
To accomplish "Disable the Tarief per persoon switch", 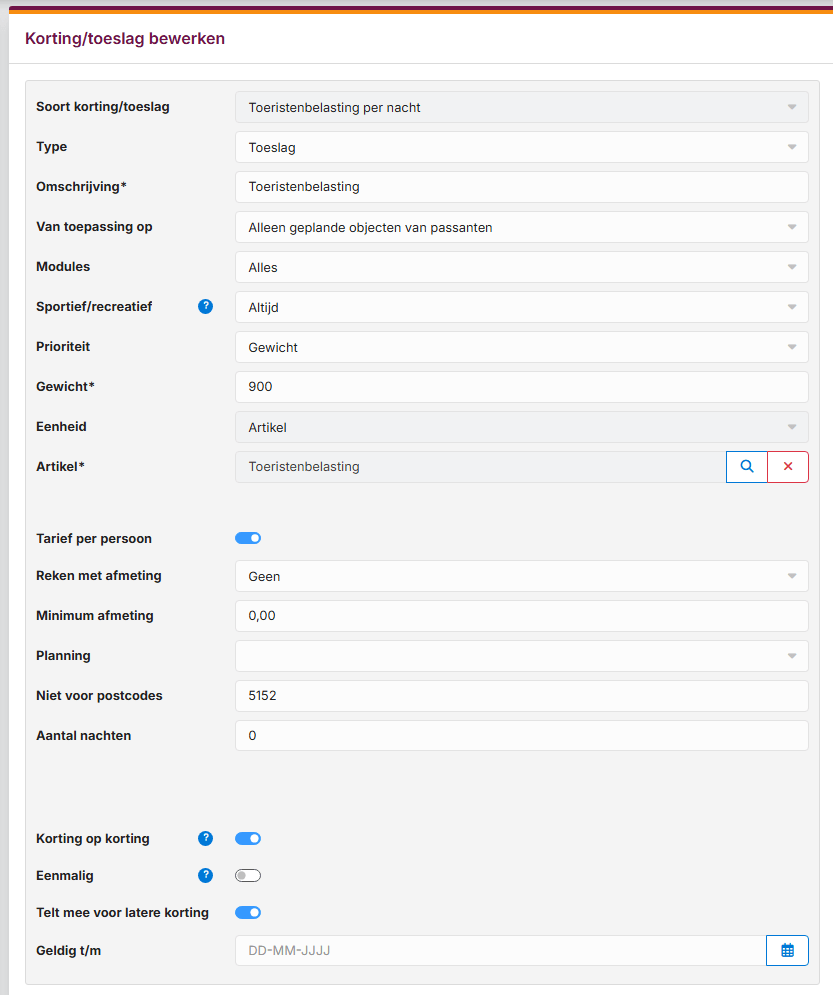I will [x=248, y=539].
